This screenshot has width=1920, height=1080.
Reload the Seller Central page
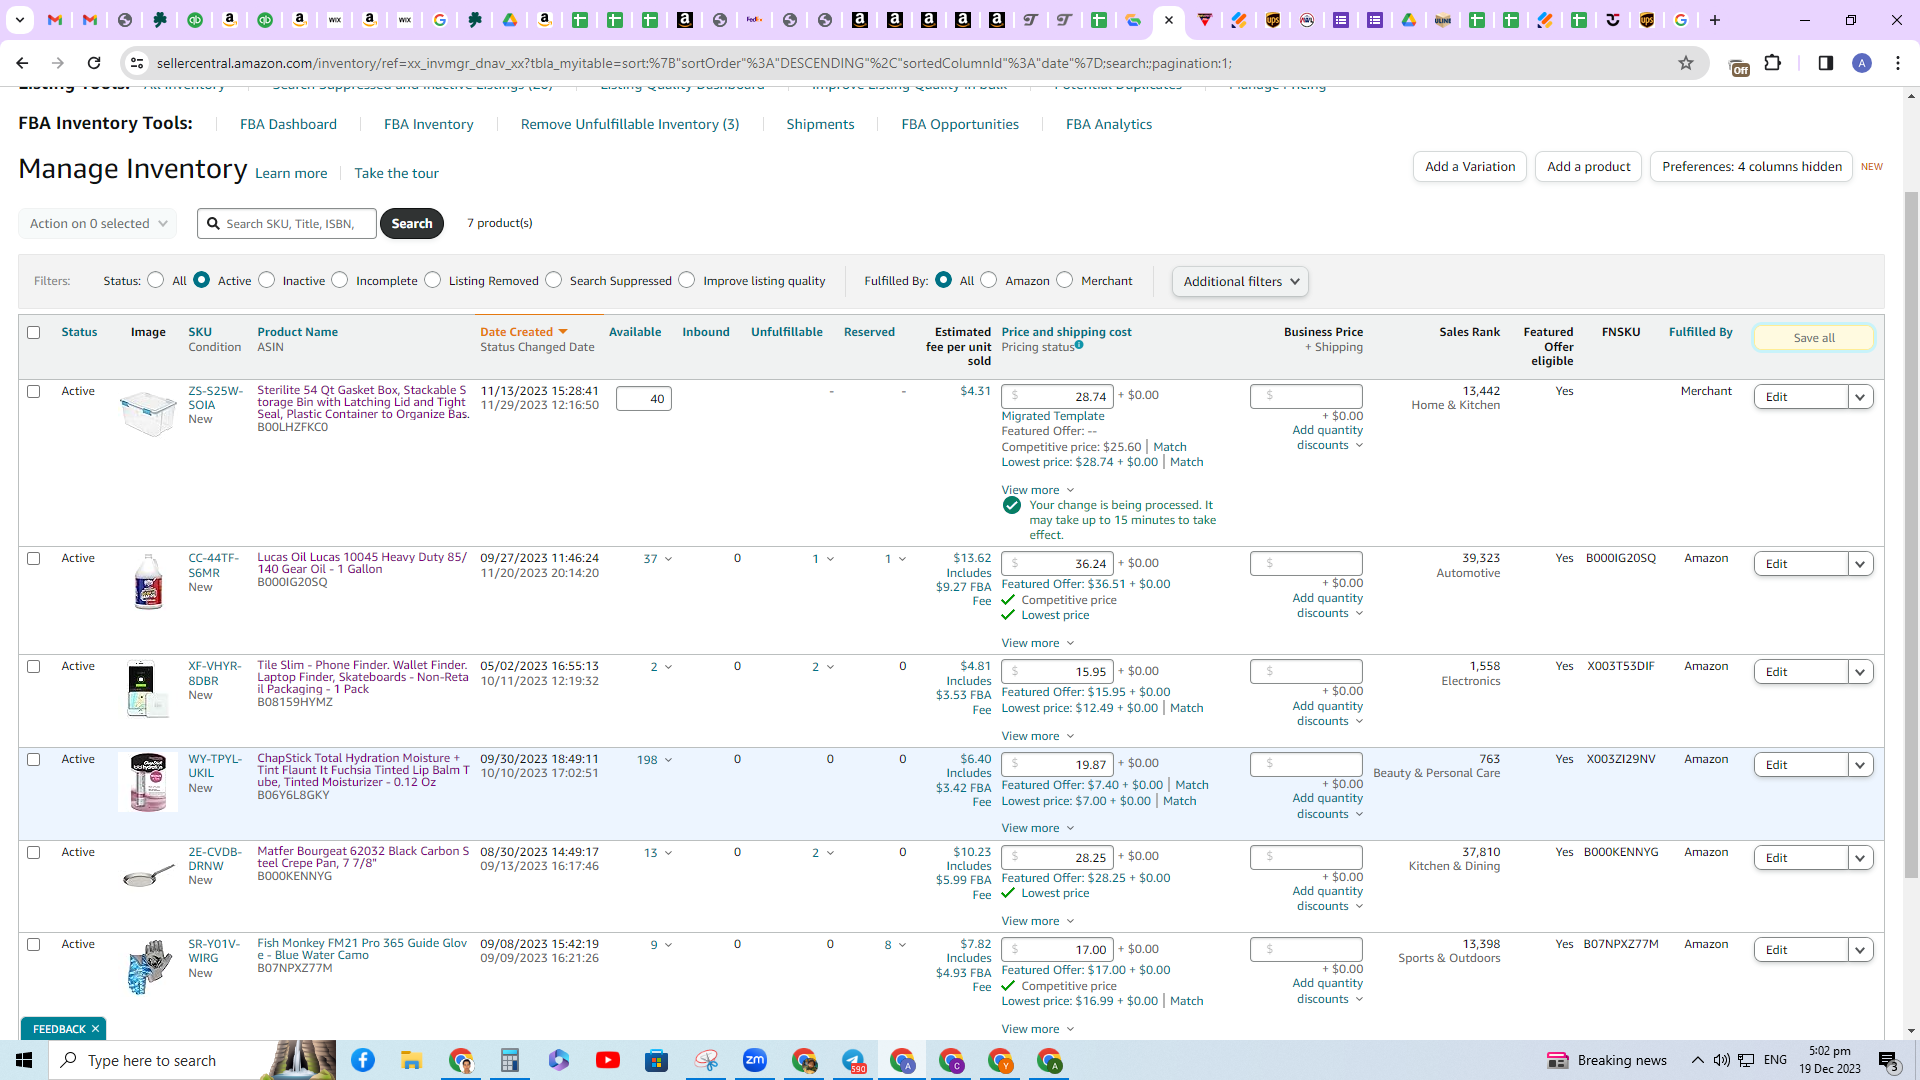tap(94, 63)
